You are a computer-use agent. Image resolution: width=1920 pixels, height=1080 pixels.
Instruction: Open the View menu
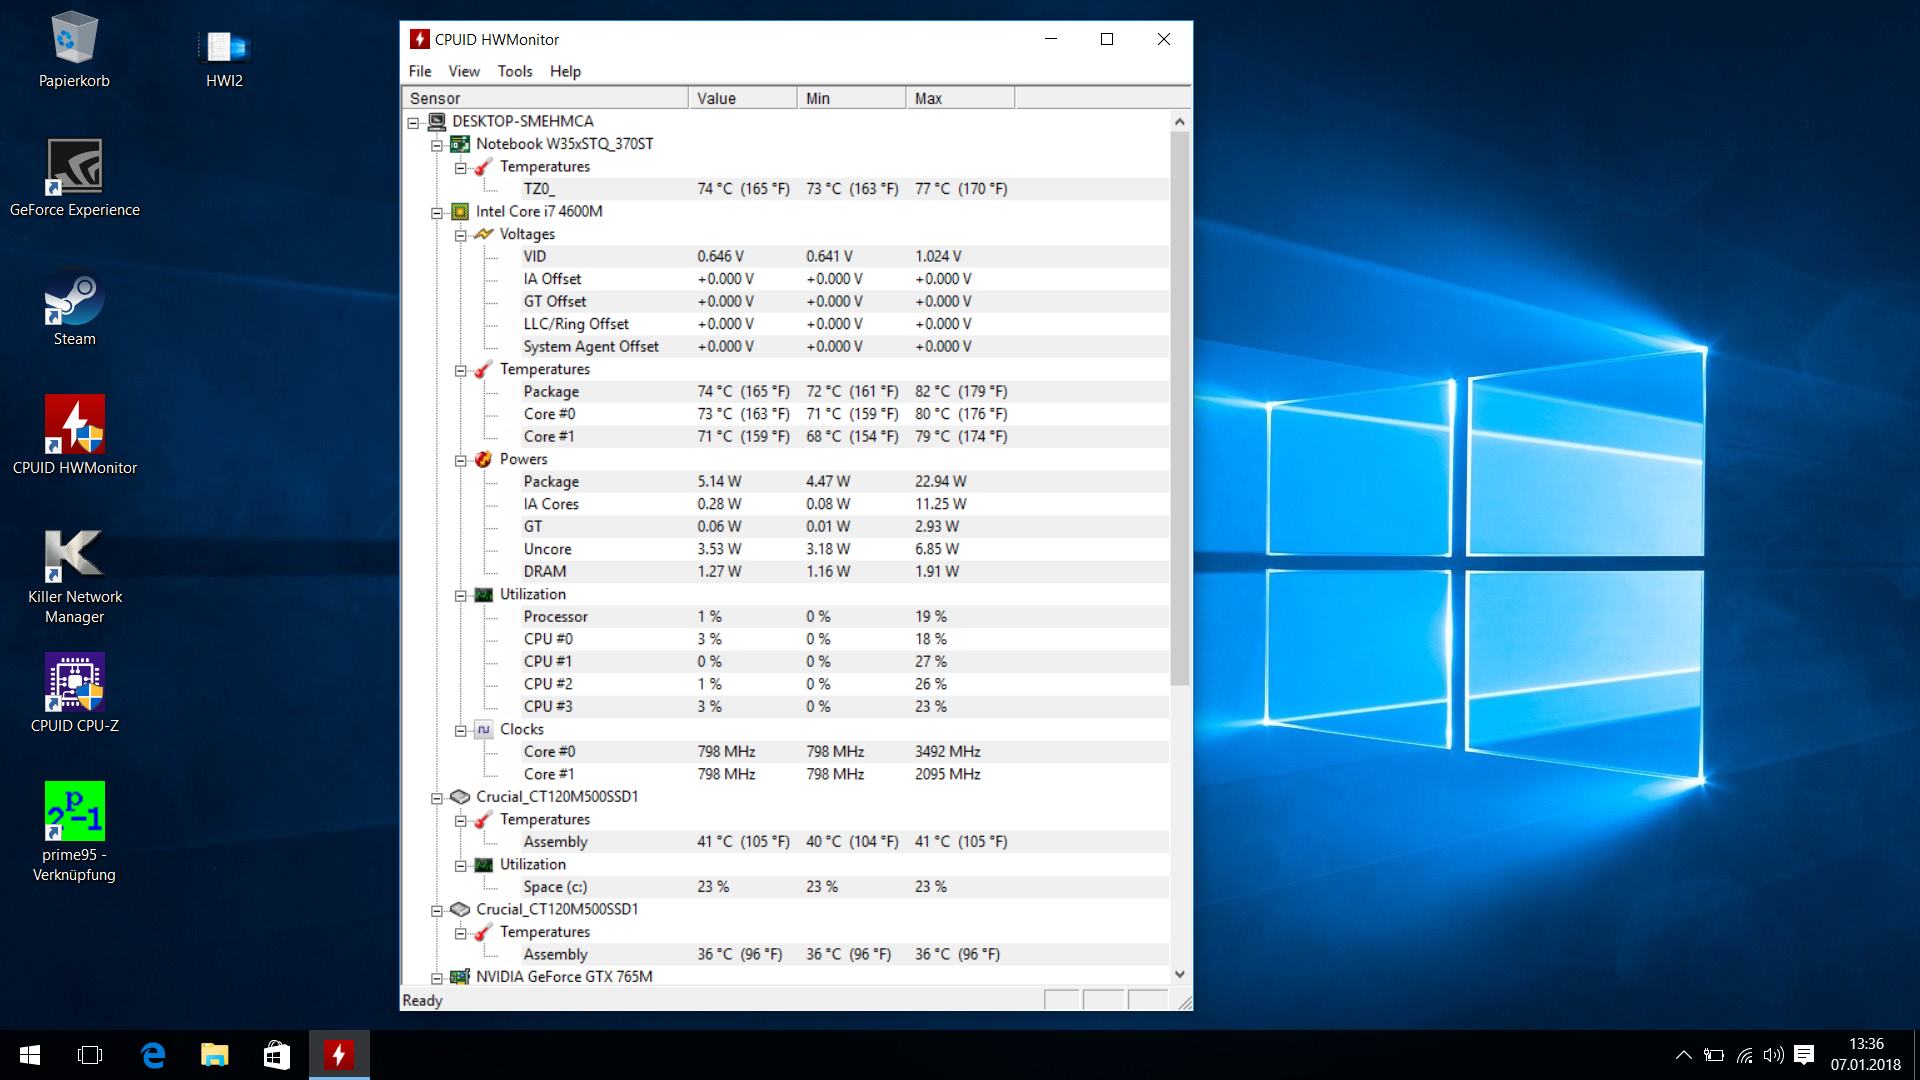click(463, 71)
